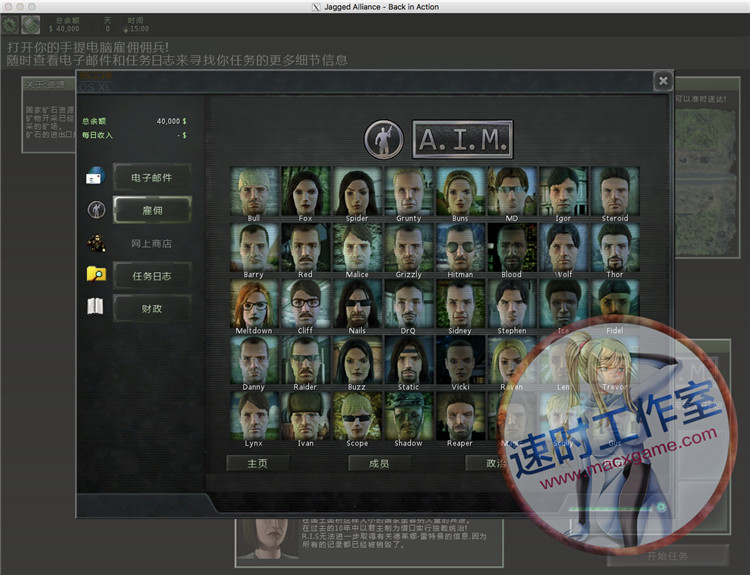Click the A.I.M. logo banner
Image resolution: width=750 pixels, height=575 pixels.
[463, 140]
